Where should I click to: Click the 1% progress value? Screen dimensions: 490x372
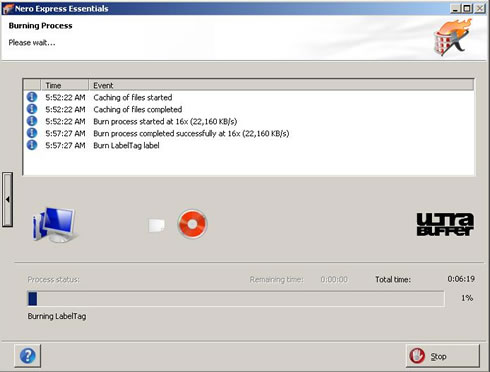[467, 298]
